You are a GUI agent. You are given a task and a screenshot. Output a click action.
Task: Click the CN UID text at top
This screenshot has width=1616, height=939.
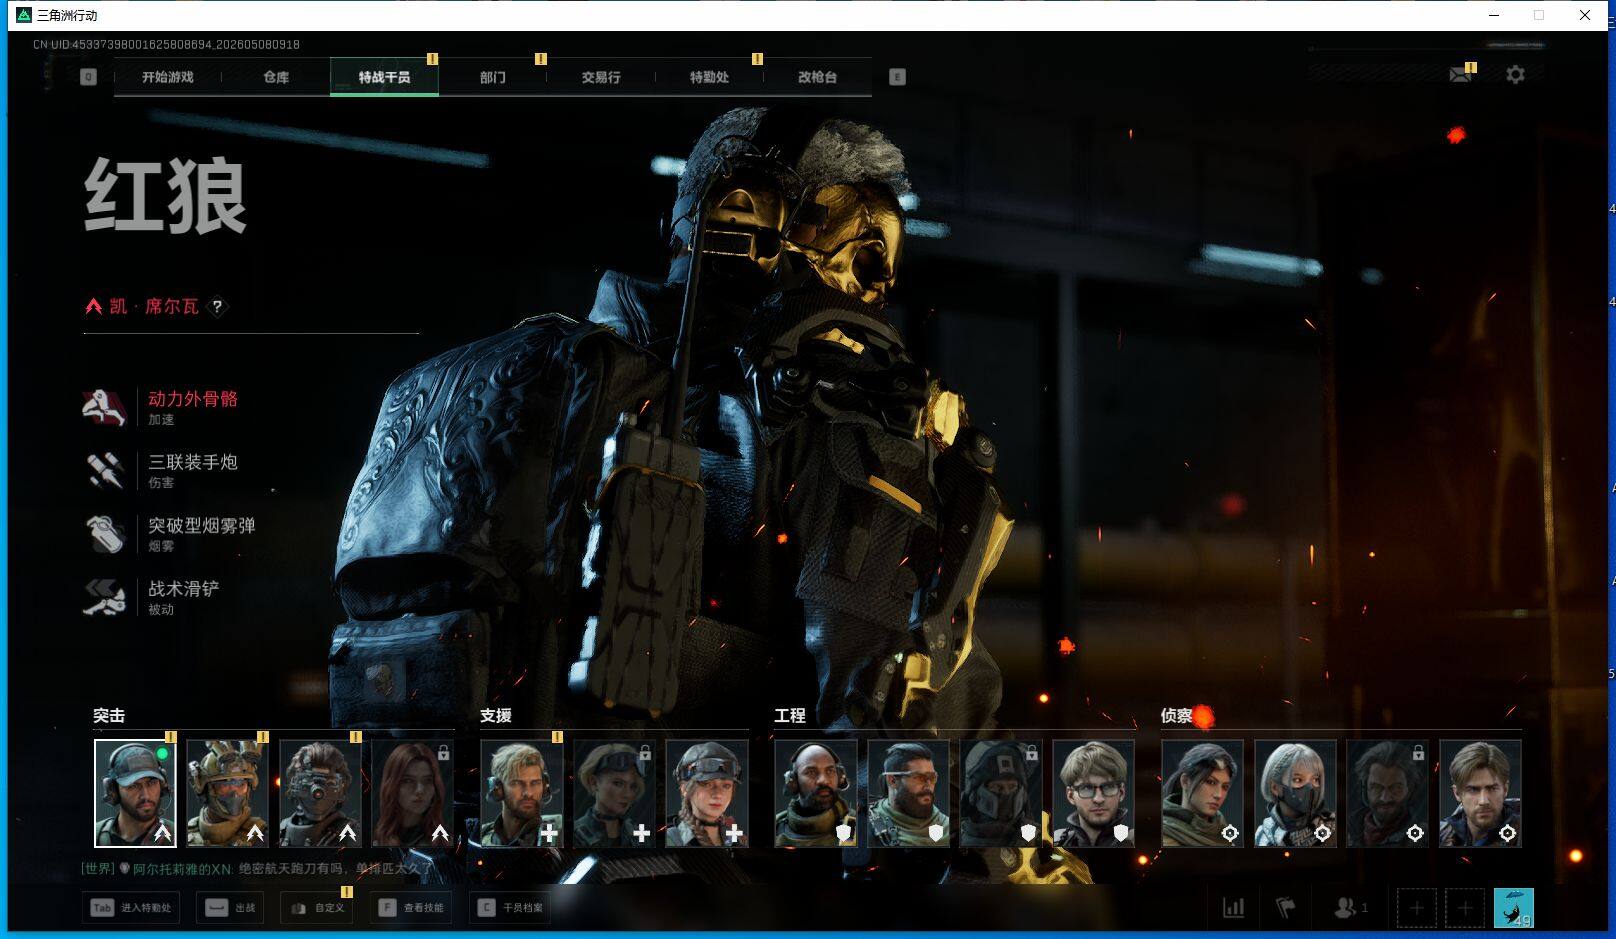(166, 44)
